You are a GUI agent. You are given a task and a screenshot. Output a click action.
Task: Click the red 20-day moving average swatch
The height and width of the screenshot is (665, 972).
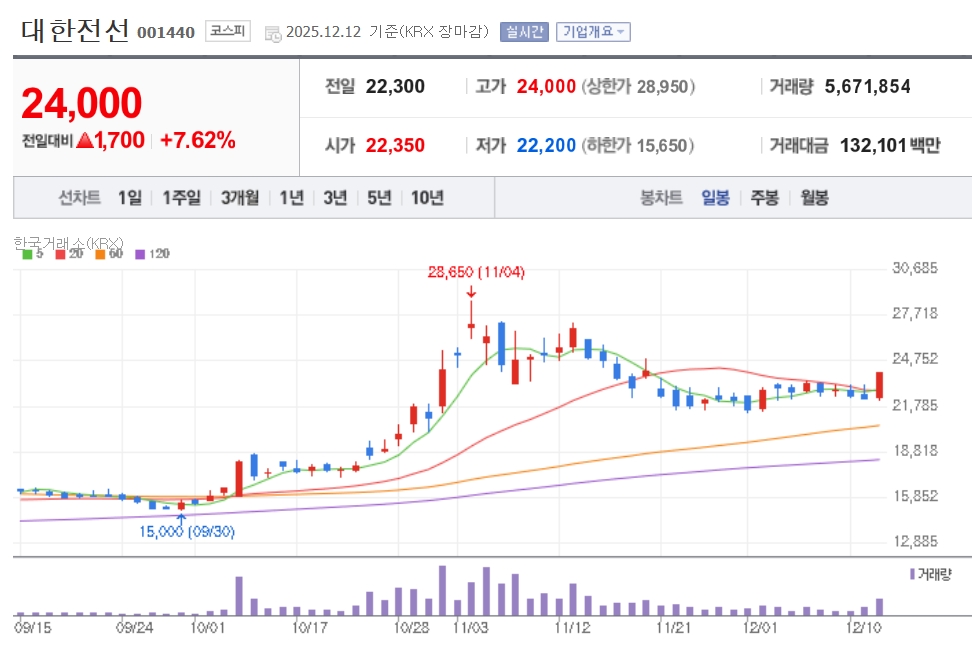pyautogui.click(x=60, y=254)
